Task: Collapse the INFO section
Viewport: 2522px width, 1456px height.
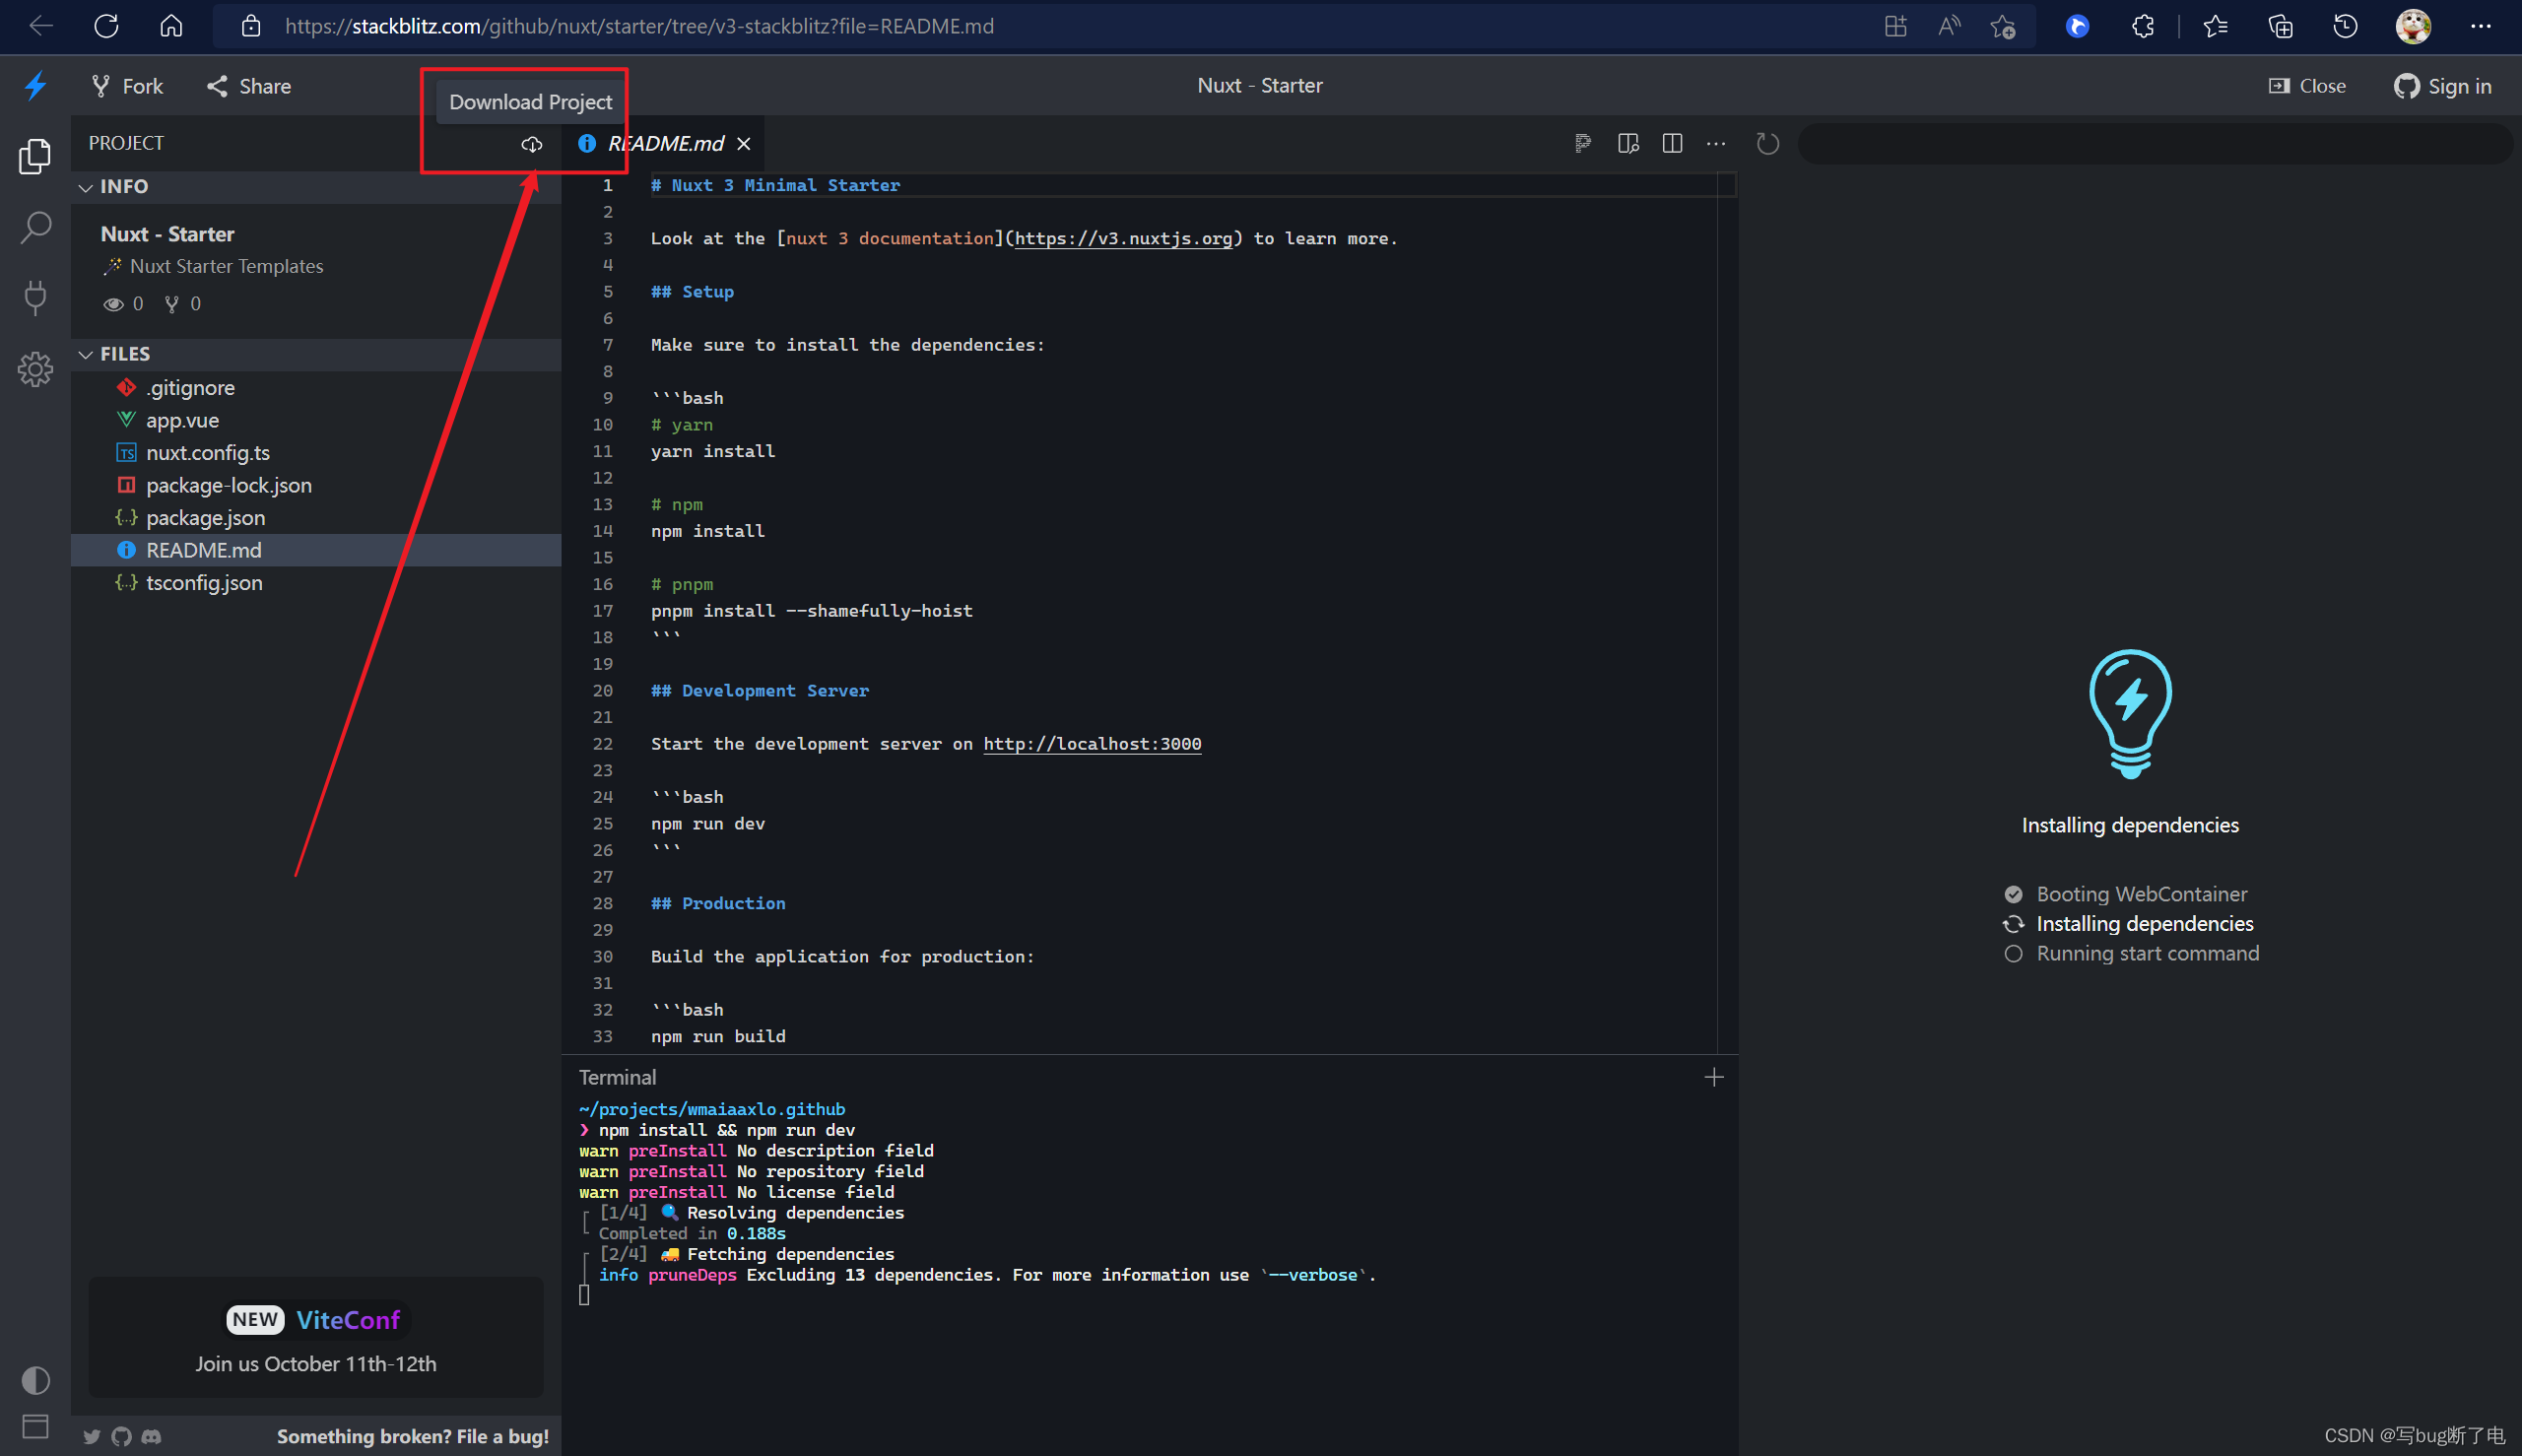Action: coord(85,187)
